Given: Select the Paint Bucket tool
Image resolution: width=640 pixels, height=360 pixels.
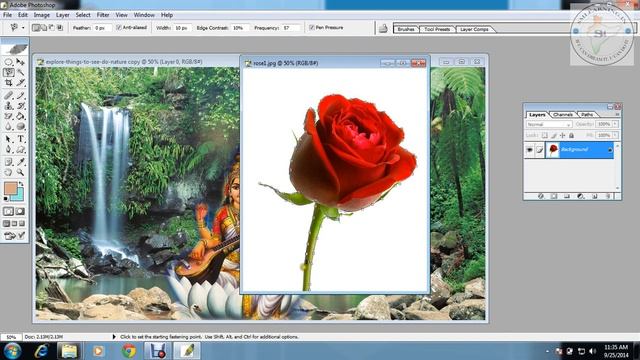Looking at the screenshot, I should 20,116.
